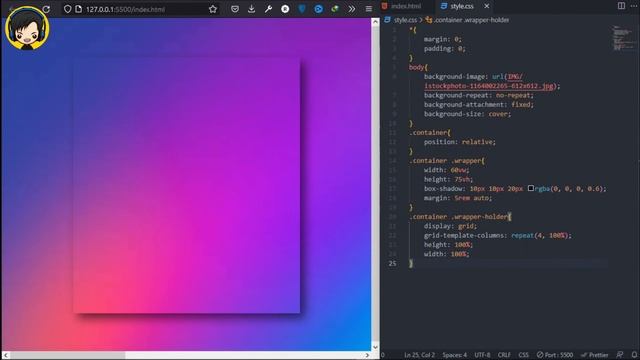Image resolution: width=640 pixels, height=360 pixels.
Task: Click the blue circular arrow extension icon
Action: point(318,9)
